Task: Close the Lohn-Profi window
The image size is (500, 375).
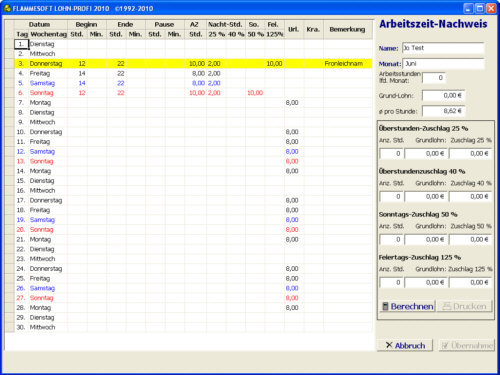Action: (491, 8)
